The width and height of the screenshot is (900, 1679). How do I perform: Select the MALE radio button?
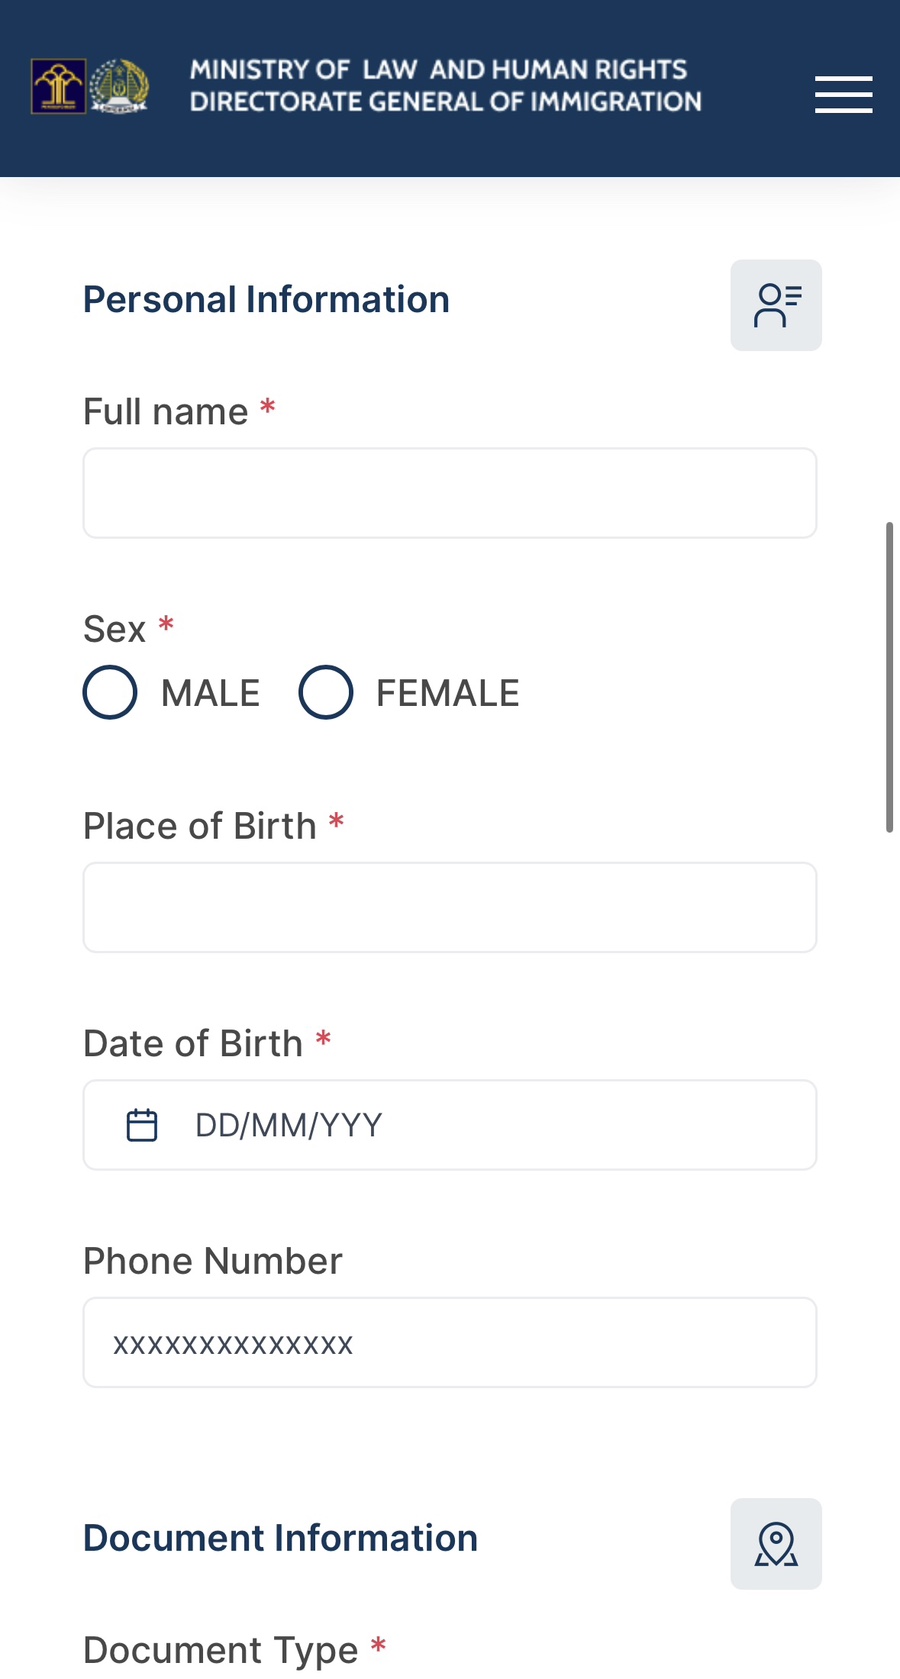[110, 692]
